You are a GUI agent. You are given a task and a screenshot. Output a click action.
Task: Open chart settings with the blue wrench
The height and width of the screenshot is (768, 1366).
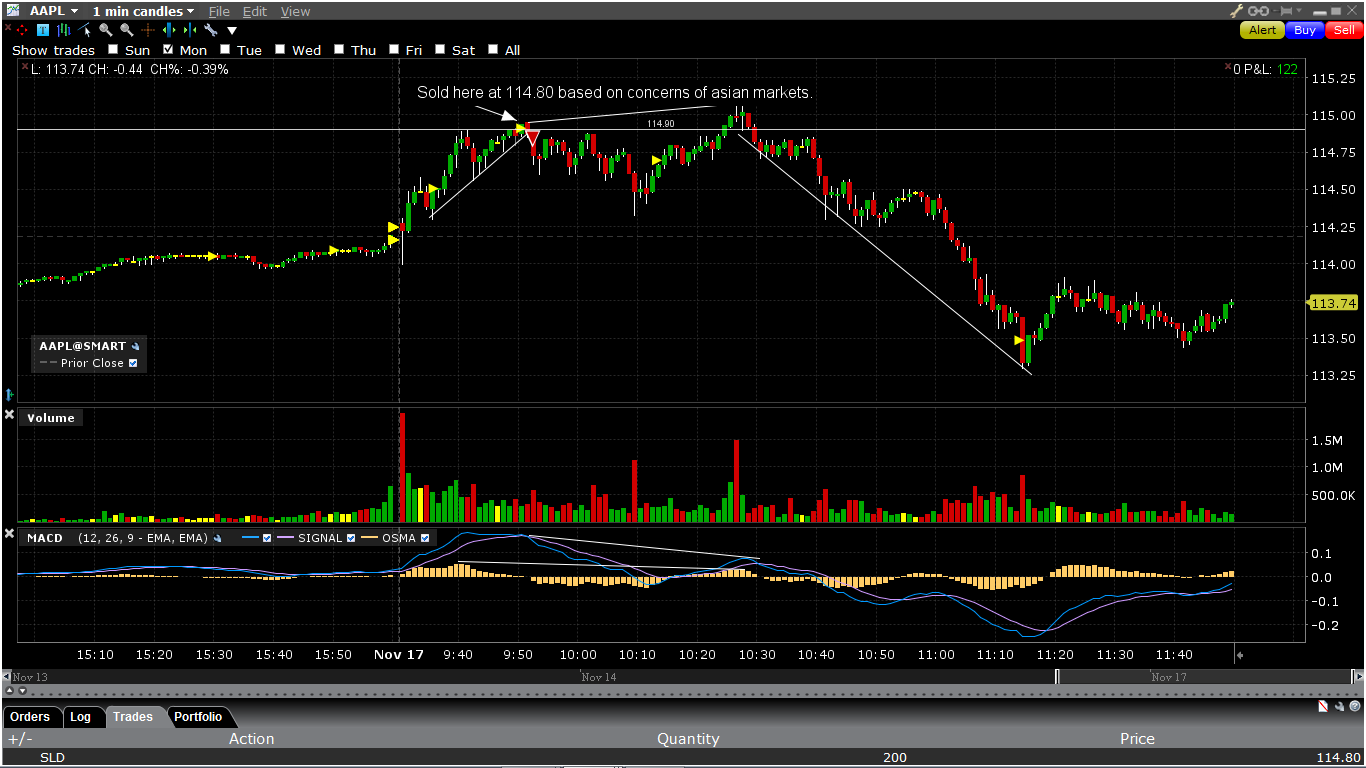(x=211, y=30)
